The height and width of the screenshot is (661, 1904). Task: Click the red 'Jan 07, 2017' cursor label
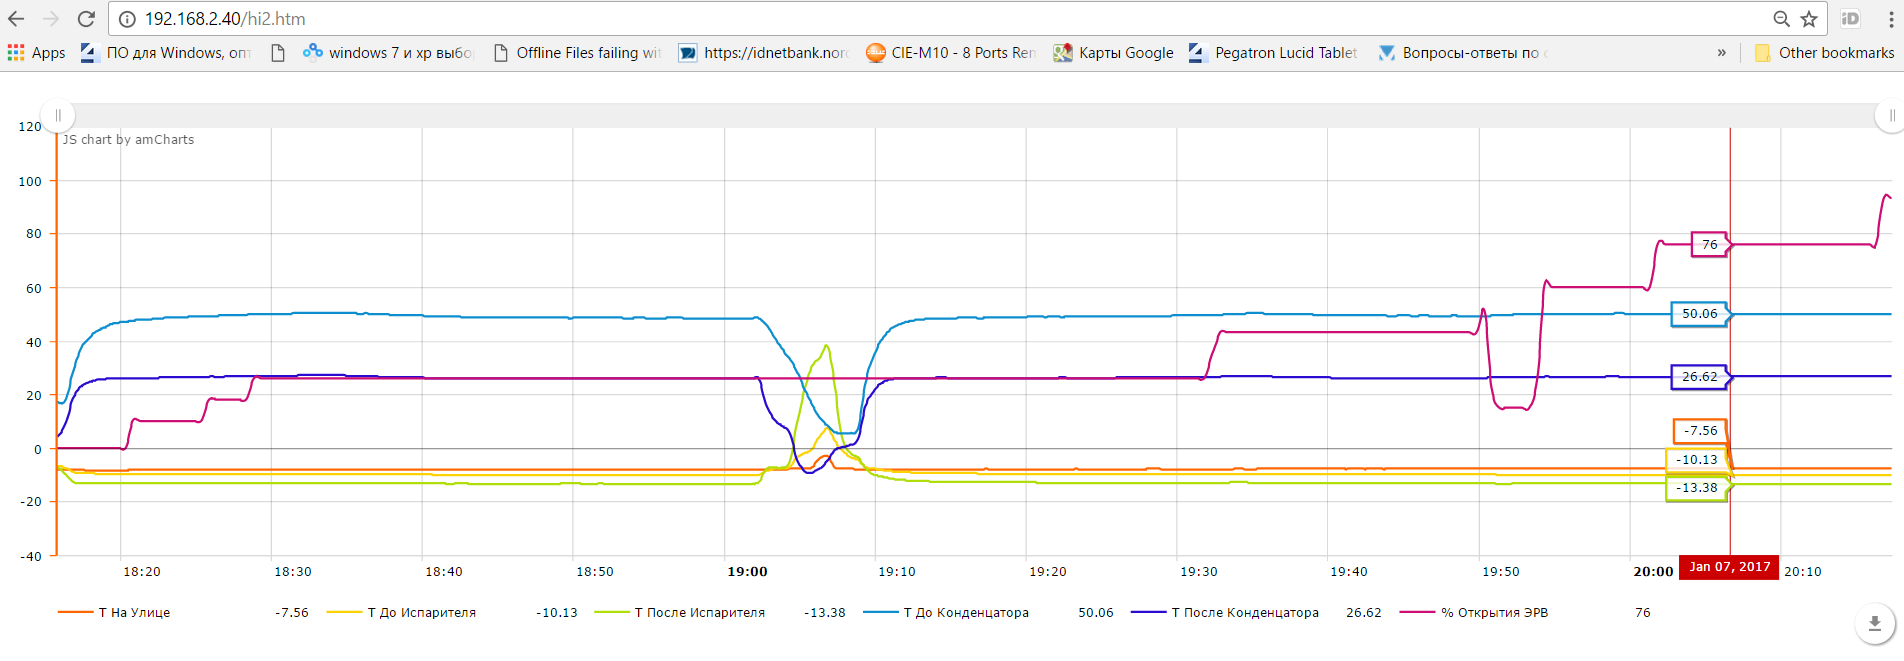pos(1729,567)
